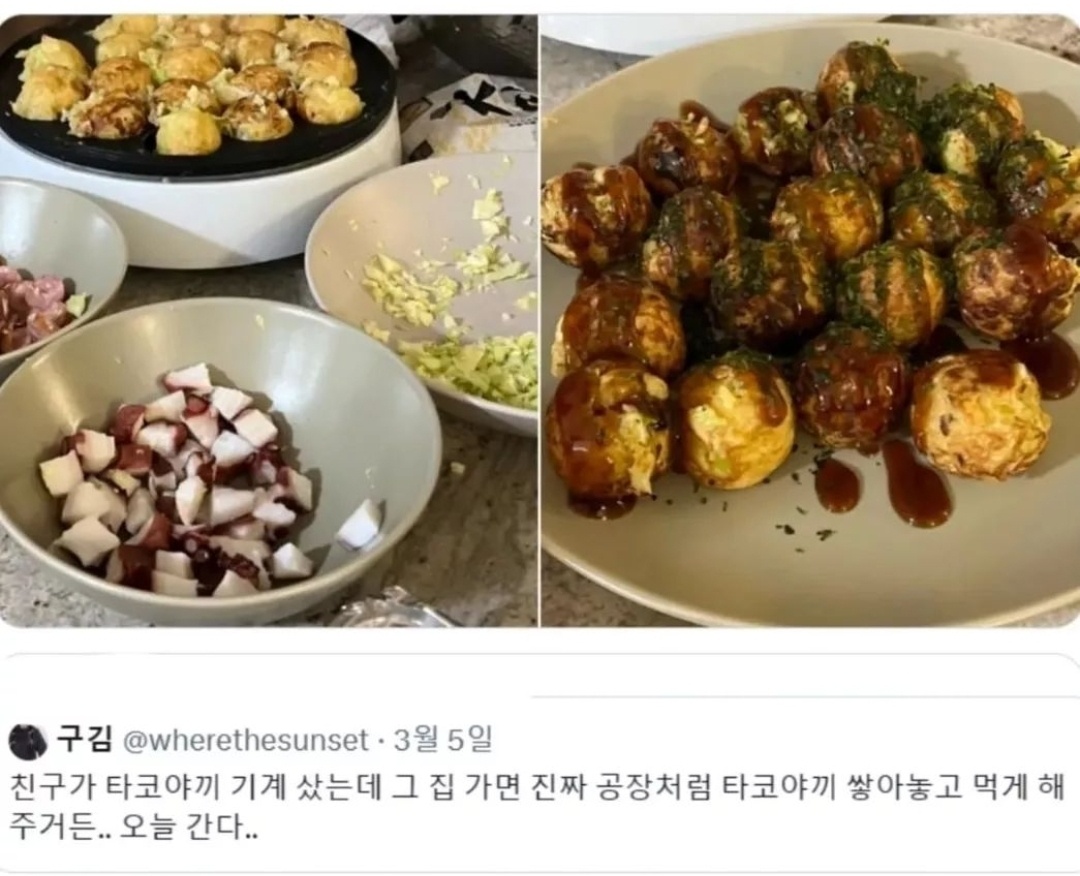Click the bowl of chopped octopus
The image size is (1080, 876).
point(219,460)
